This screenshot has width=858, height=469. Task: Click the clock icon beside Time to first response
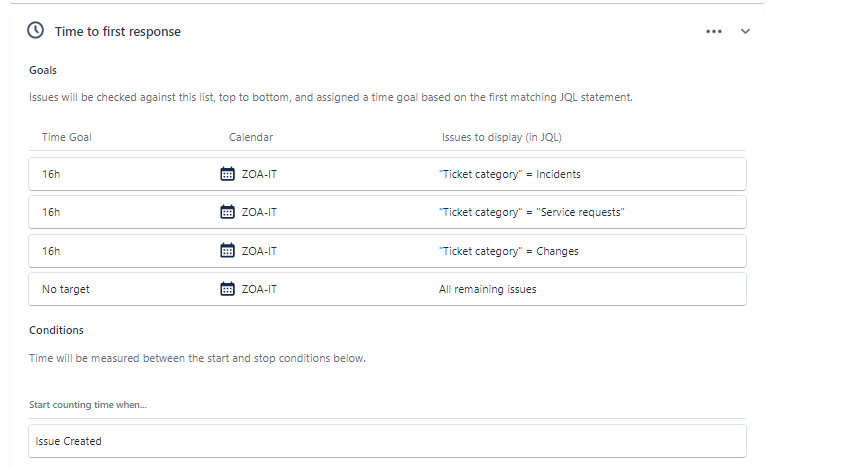coord(36,31)
